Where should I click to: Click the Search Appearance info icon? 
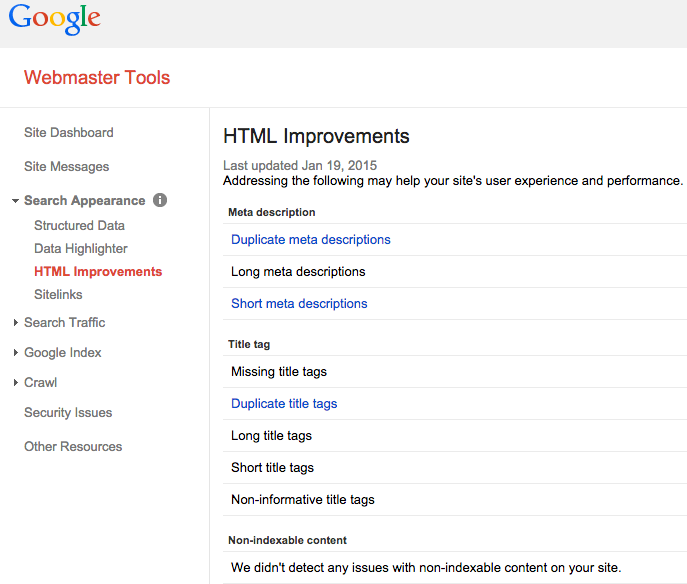[160, 200]
